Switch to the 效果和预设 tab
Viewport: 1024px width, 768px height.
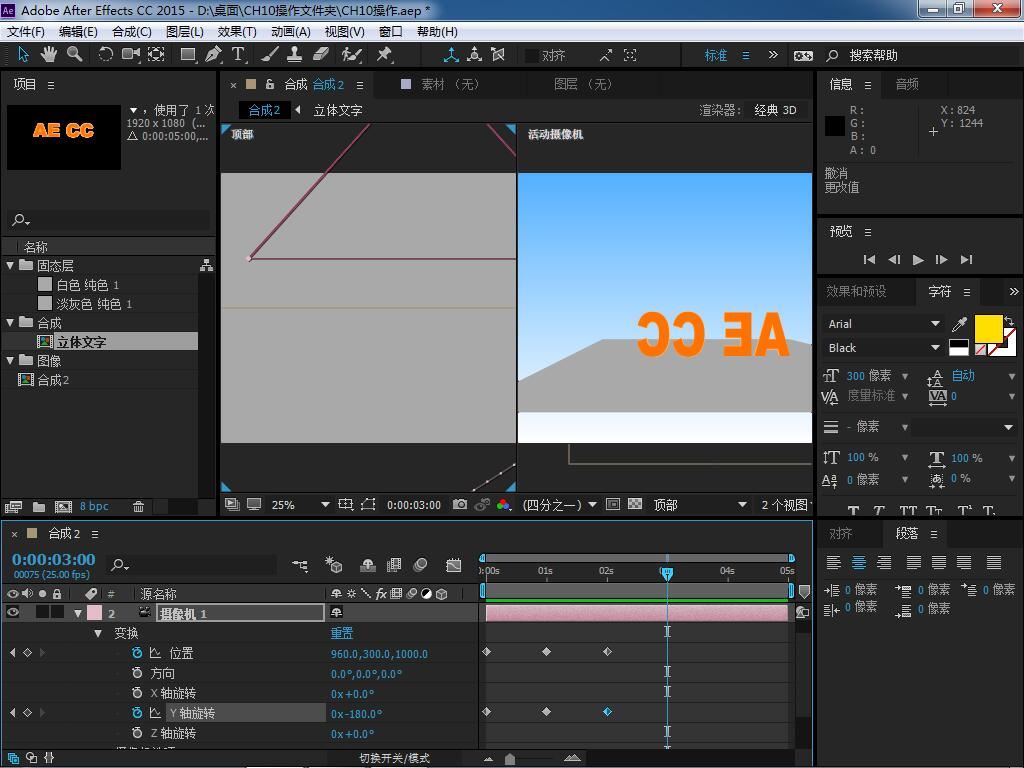click(x=856, y=291)
